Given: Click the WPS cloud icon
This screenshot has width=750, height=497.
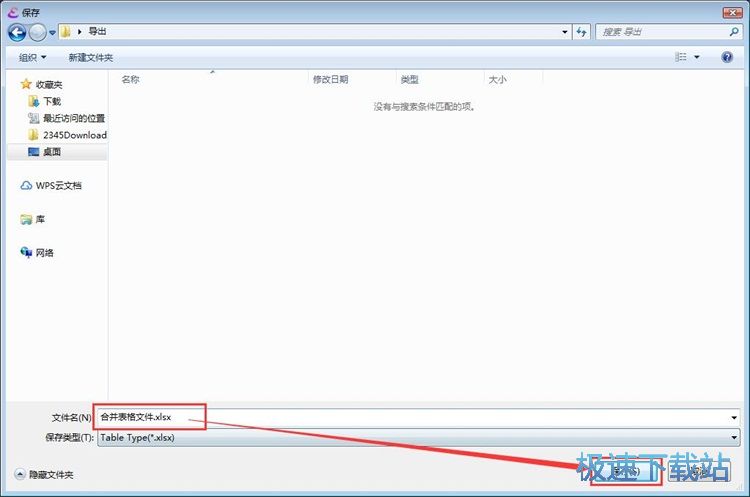Looking at the screenshot, I should (x=26, y=186).
